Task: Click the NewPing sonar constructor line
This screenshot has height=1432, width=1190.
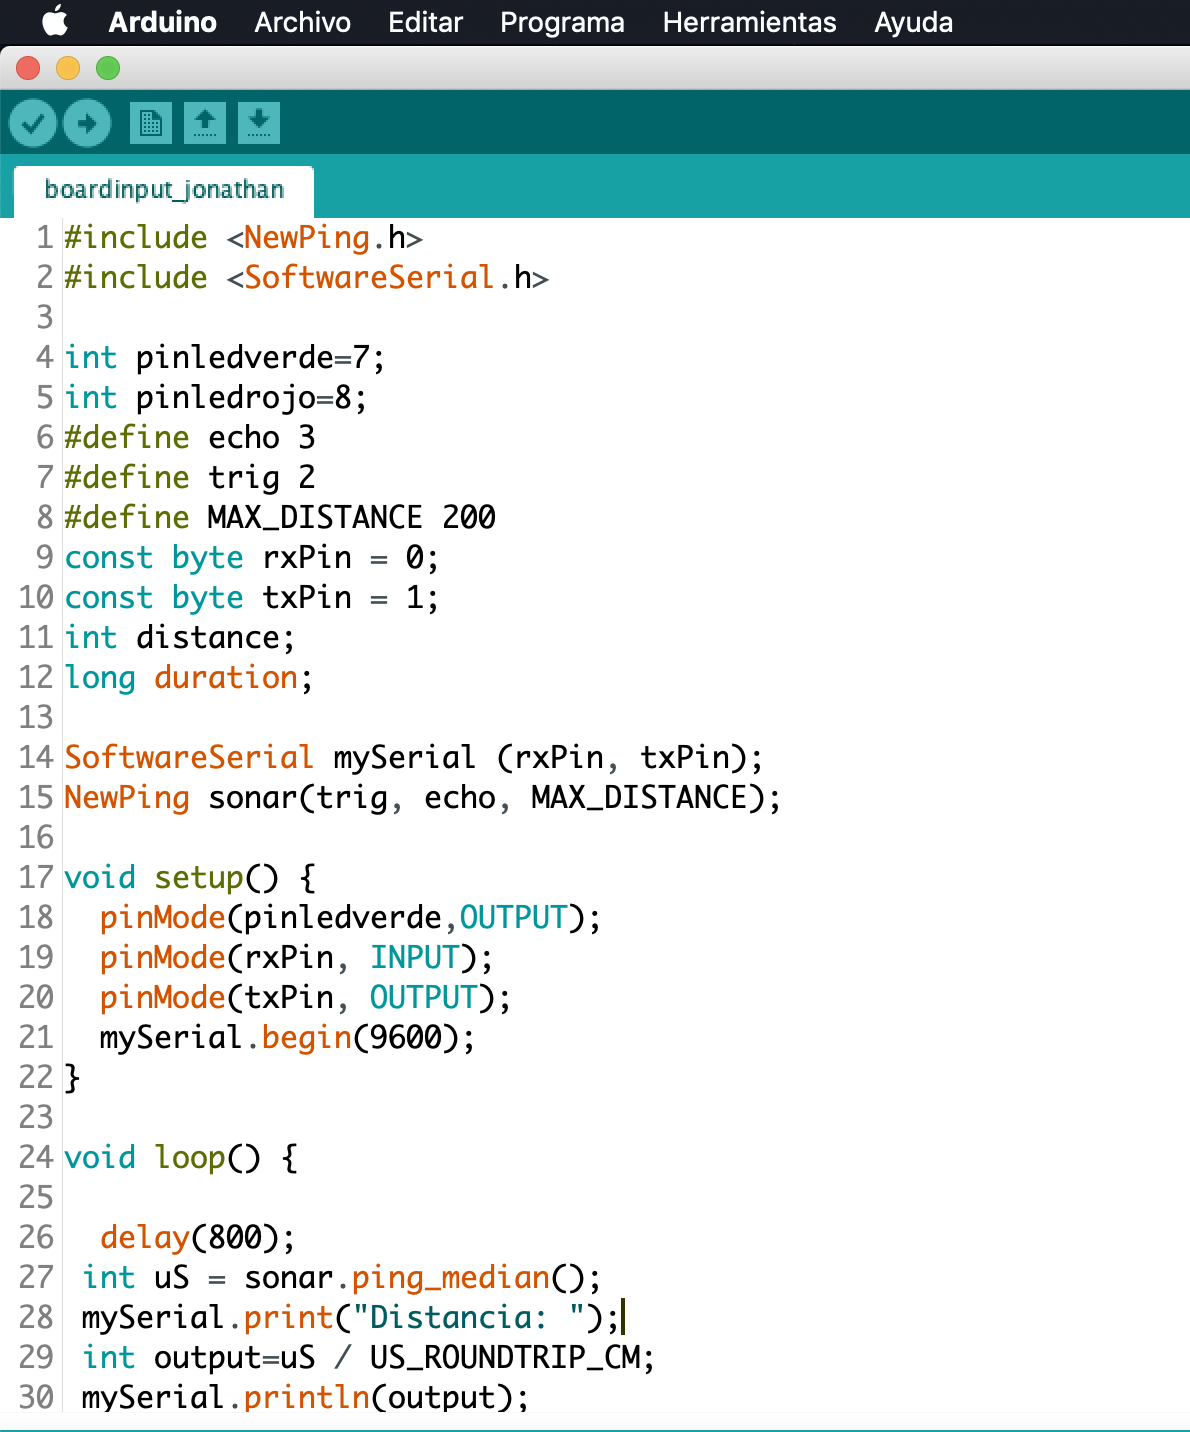Action: (423, 798)
